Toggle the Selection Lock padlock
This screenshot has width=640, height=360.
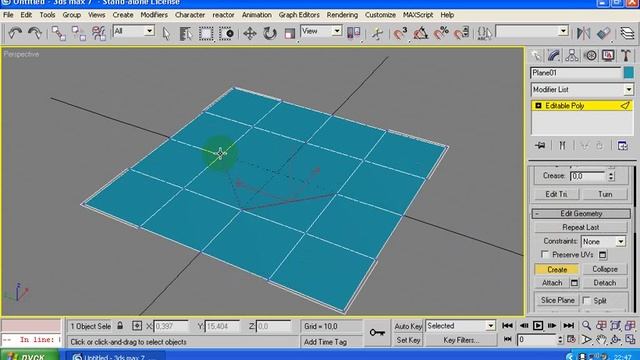[x=120, y=326]
